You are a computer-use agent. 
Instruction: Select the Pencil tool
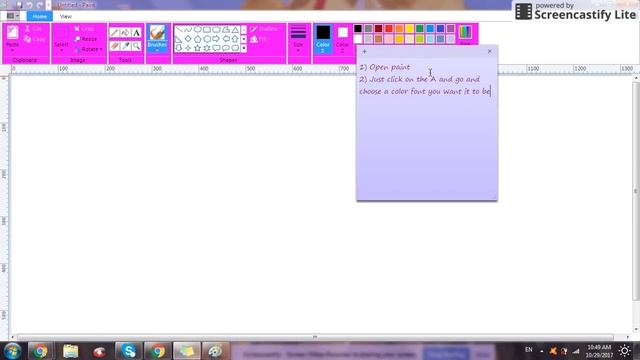click(114, 33)
